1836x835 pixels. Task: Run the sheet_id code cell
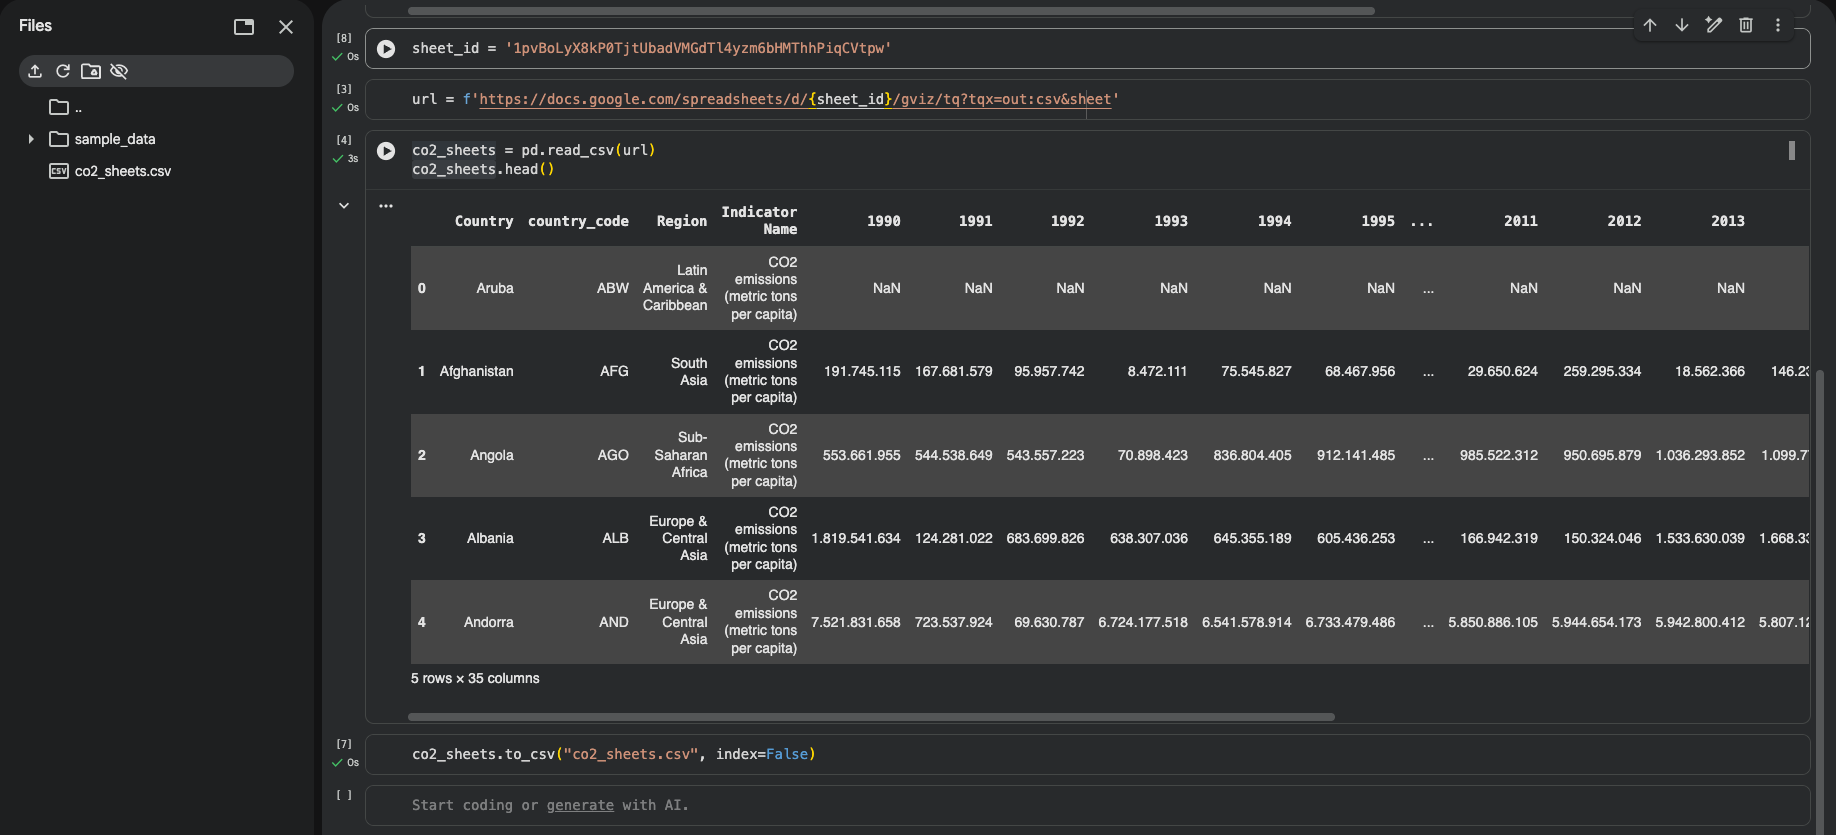coord(386,49)
